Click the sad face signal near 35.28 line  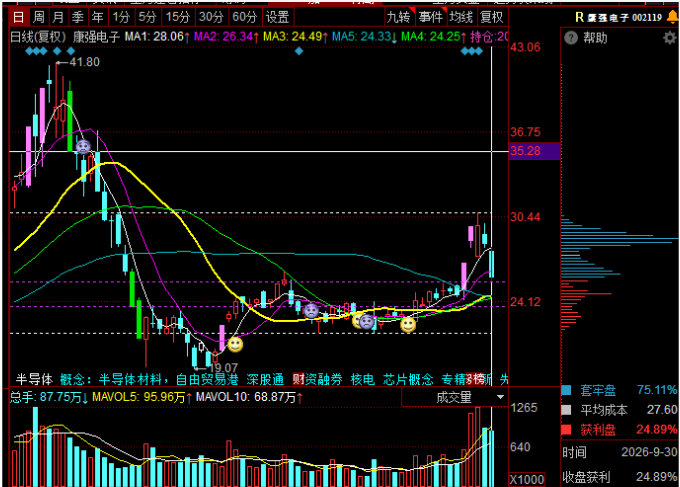(83, 147)
